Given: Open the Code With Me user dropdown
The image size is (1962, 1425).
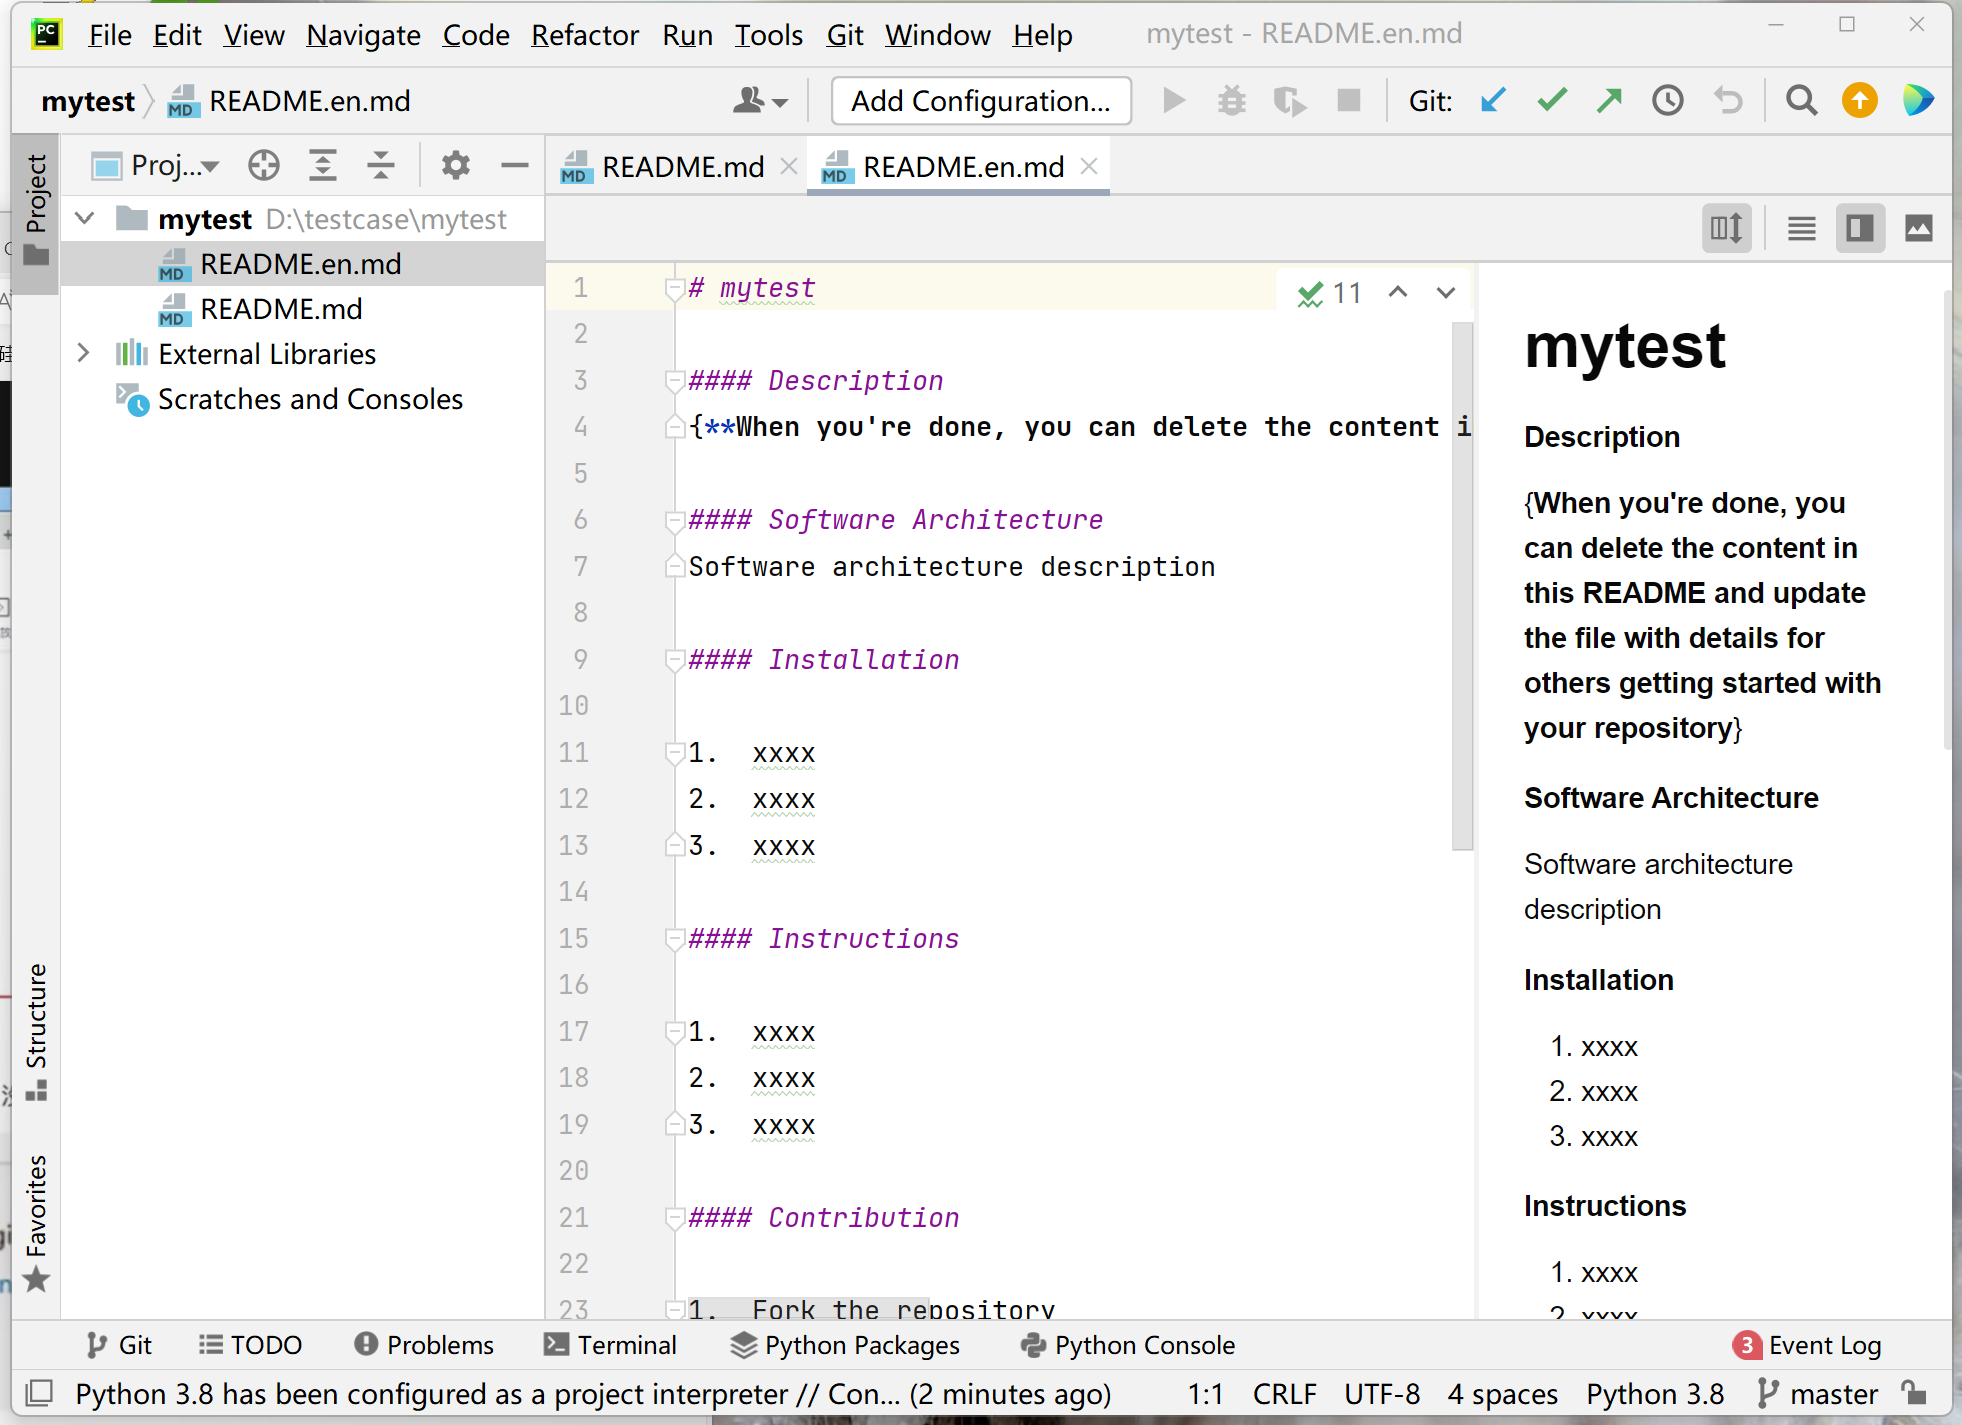Looking at the screenshot, I should (760, 101).
